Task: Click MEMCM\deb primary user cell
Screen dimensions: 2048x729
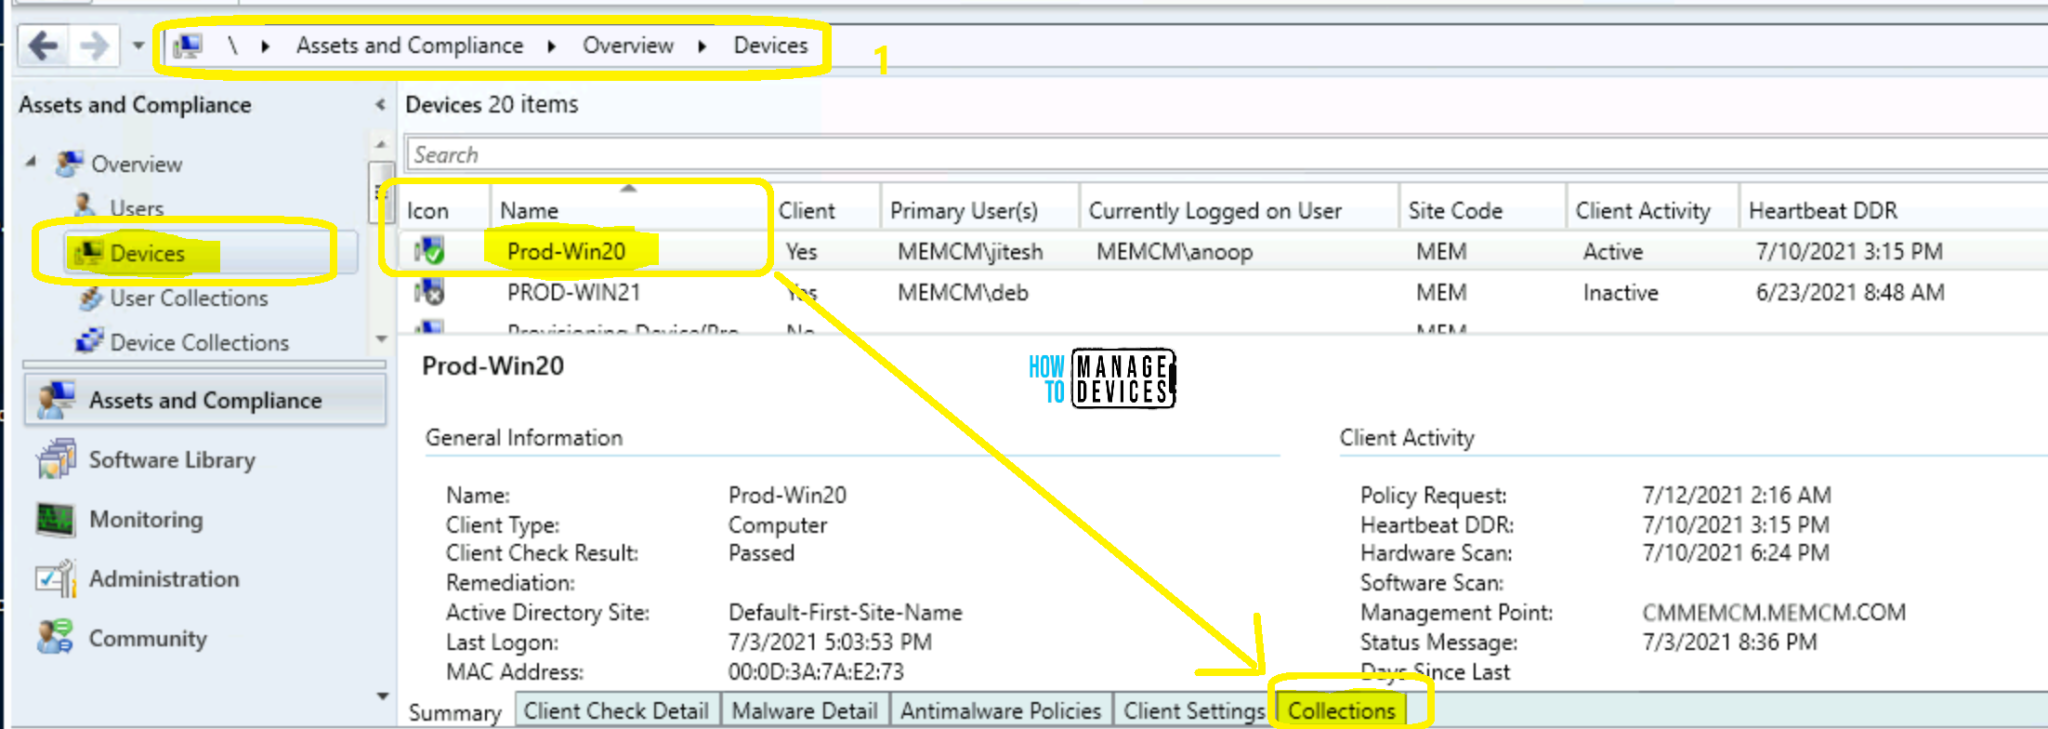Action: coord(962,293)
